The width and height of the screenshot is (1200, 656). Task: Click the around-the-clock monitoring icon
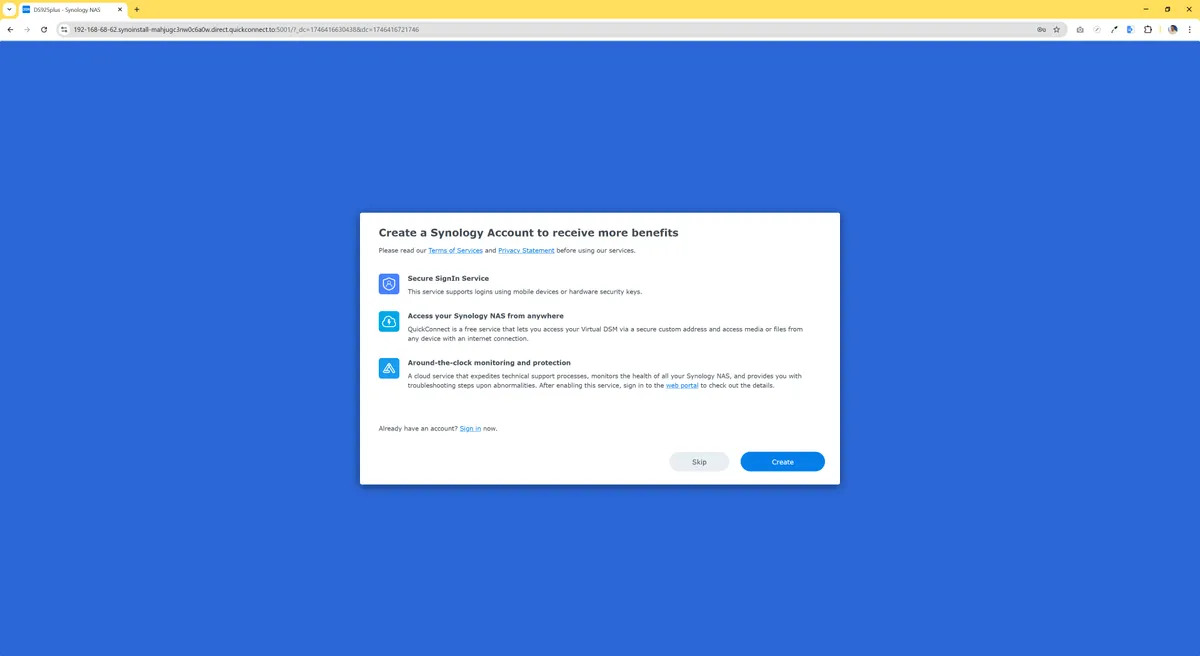click(388, 368)
